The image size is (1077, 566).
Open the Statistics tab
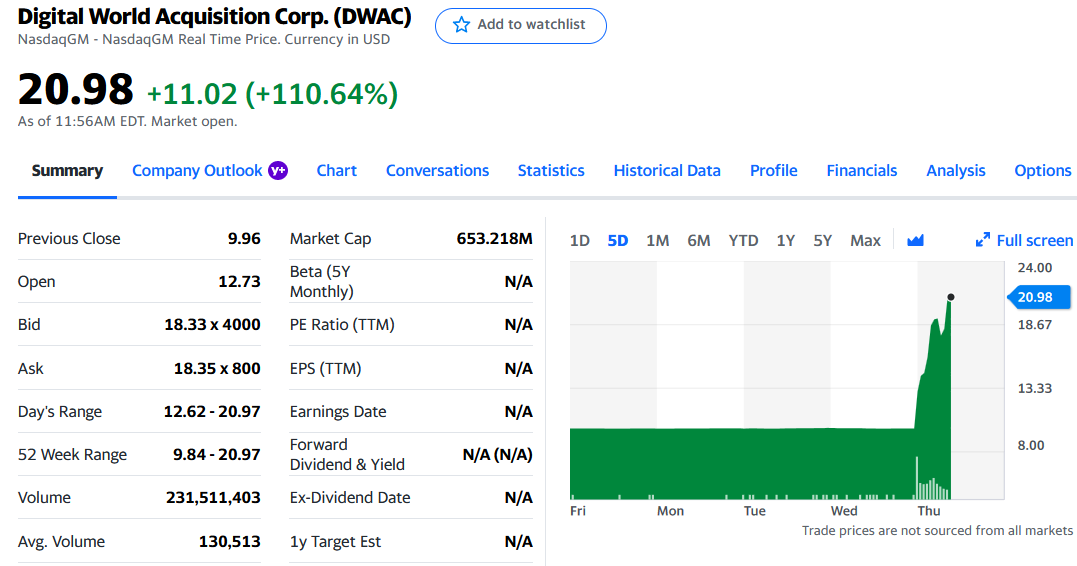[x=551, y=170]
